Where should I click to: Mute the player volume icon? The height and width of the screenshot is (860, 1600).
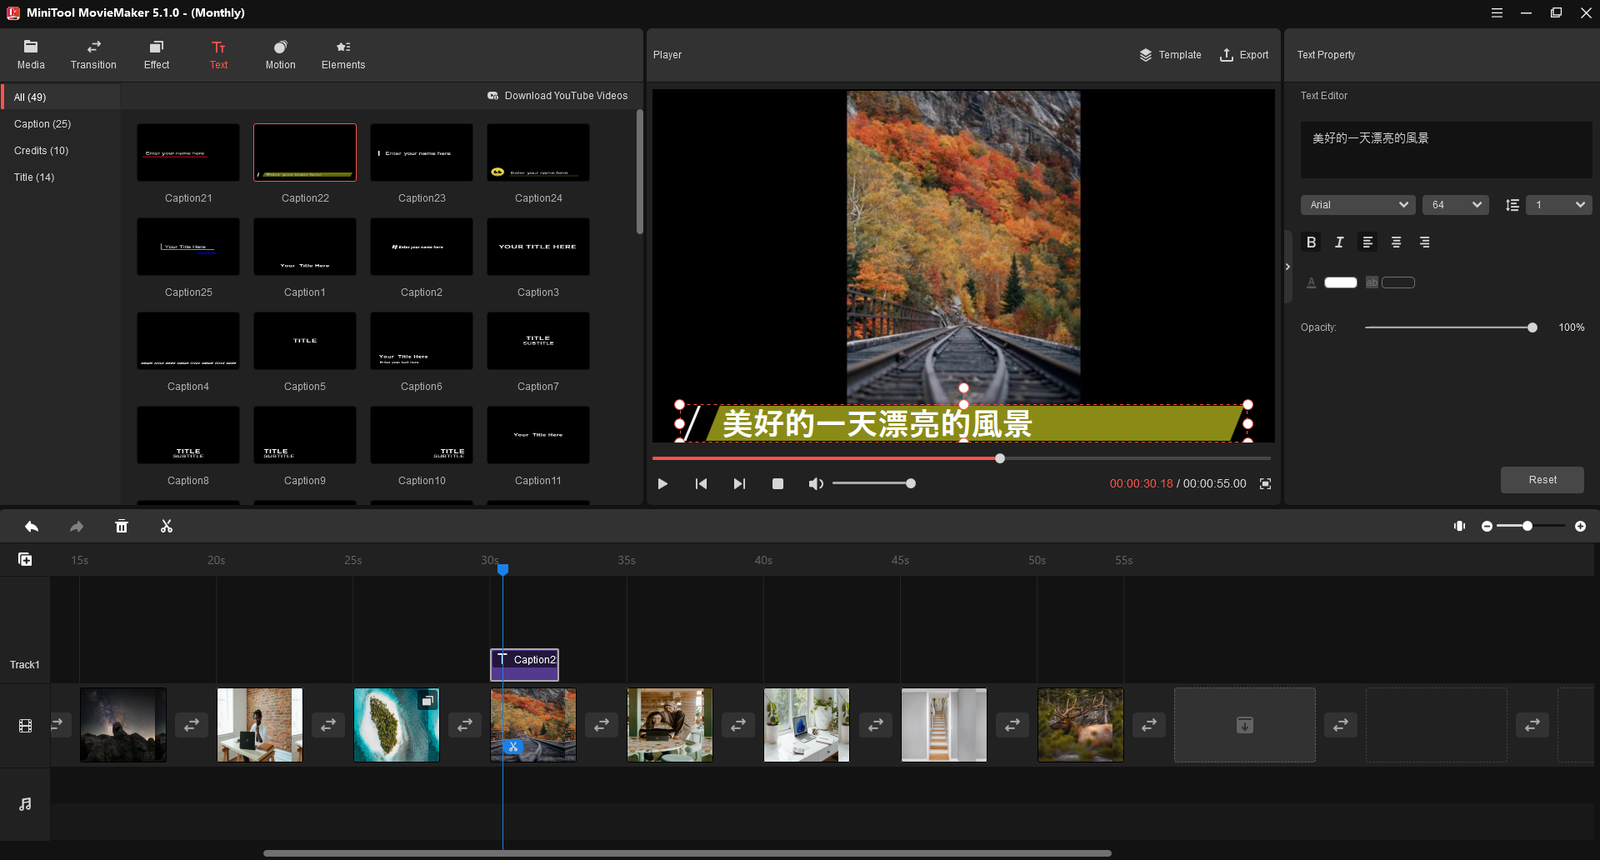(x=816, y=484)
